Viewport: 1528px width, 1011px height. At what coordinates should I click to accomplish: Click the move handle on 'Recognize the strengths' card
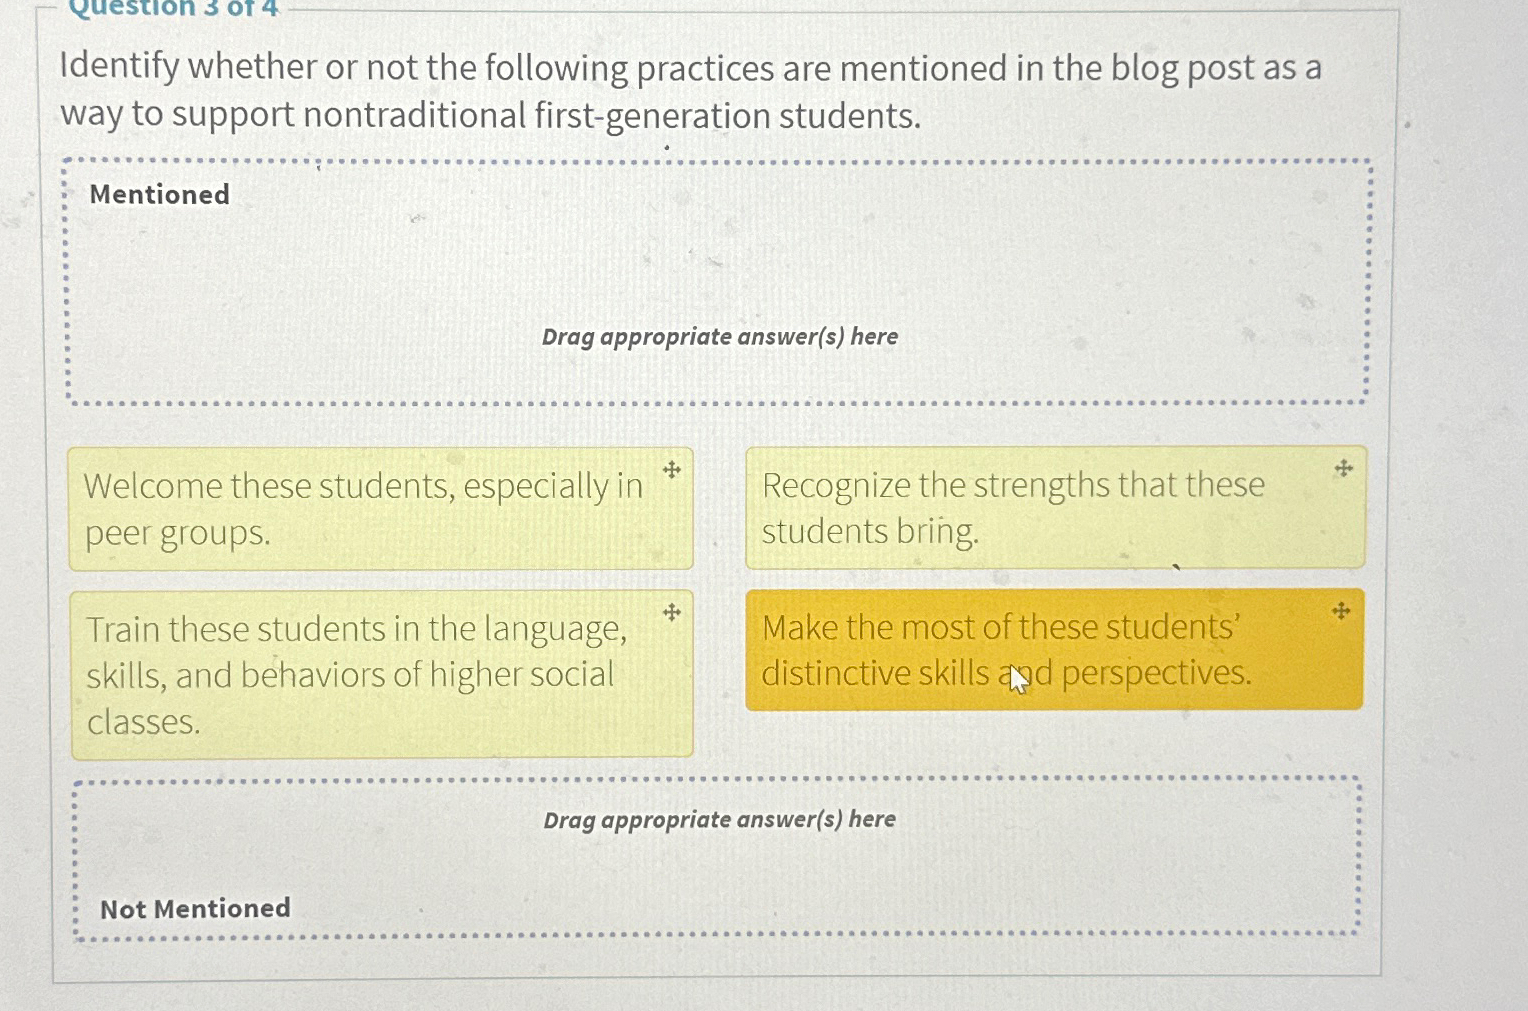click(1343, 467)
